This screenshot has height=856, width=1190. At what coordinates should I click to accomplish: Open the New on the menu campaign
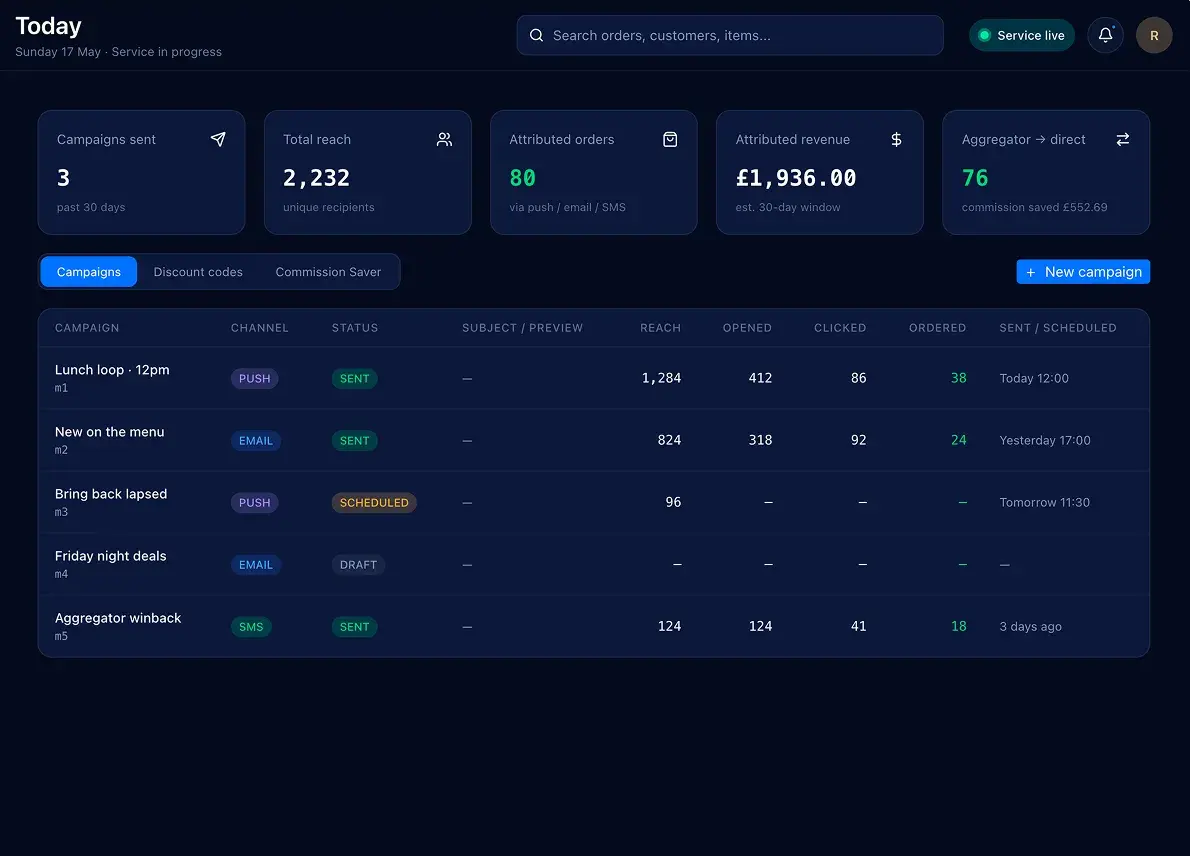pyautogui.click(x=593, y=440)
